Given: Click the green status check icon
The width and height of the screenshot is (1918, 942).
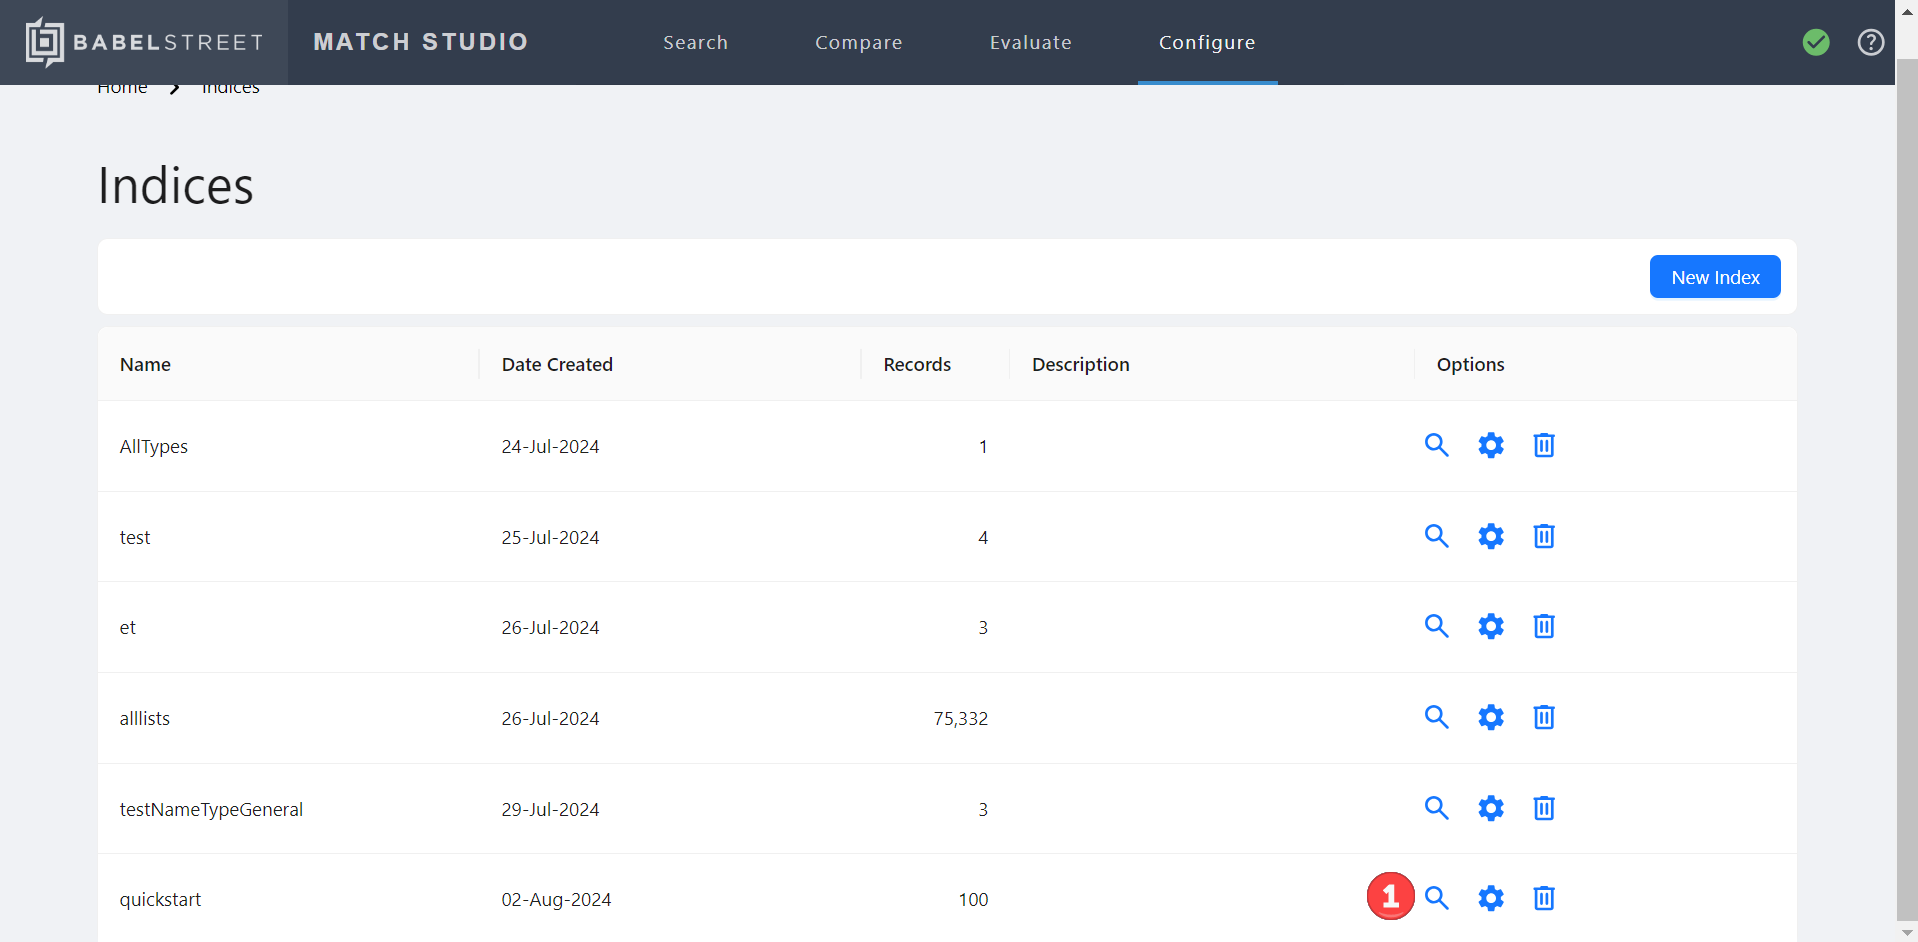Looking at the screenshot, I should [1816, 42].
